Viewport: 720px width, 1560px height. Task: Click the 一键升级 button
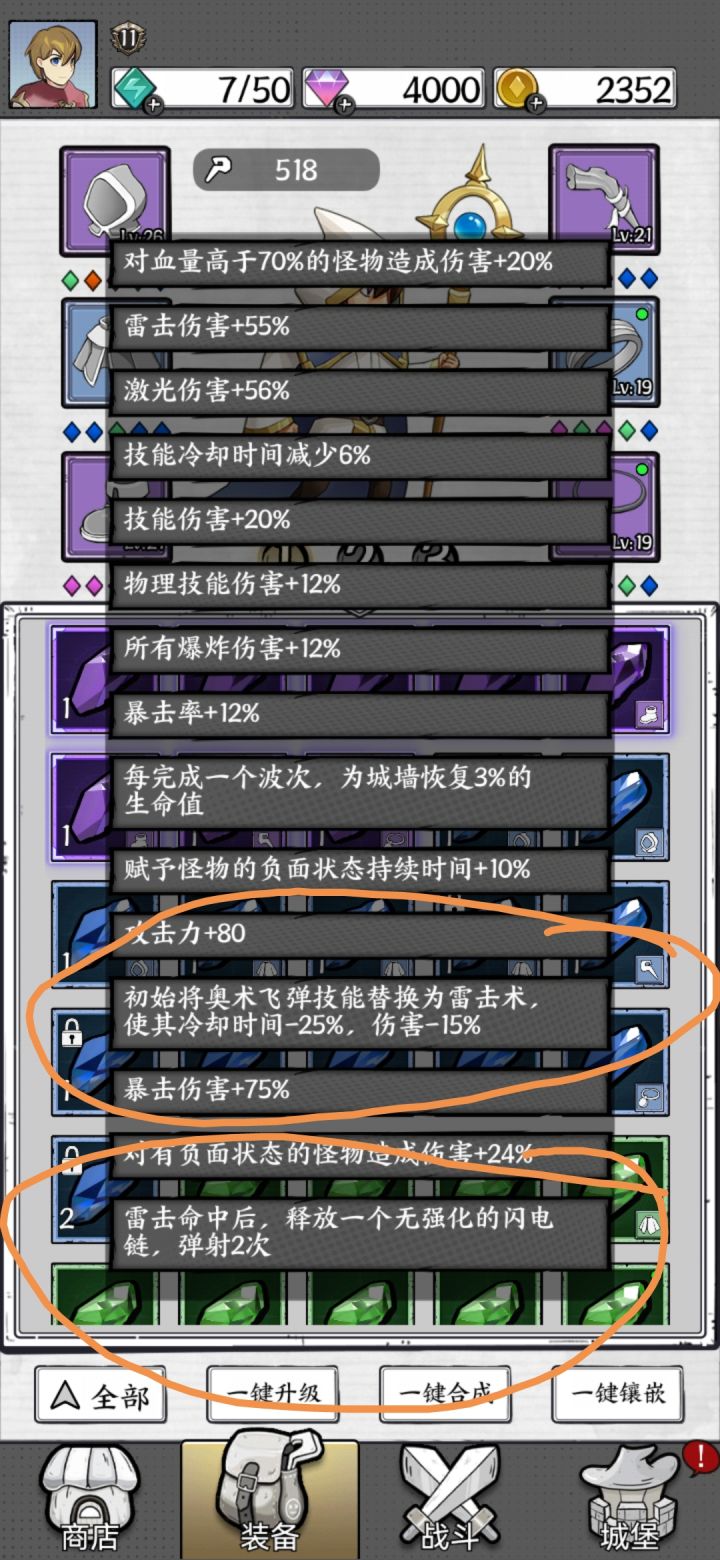pos(272,1395)
